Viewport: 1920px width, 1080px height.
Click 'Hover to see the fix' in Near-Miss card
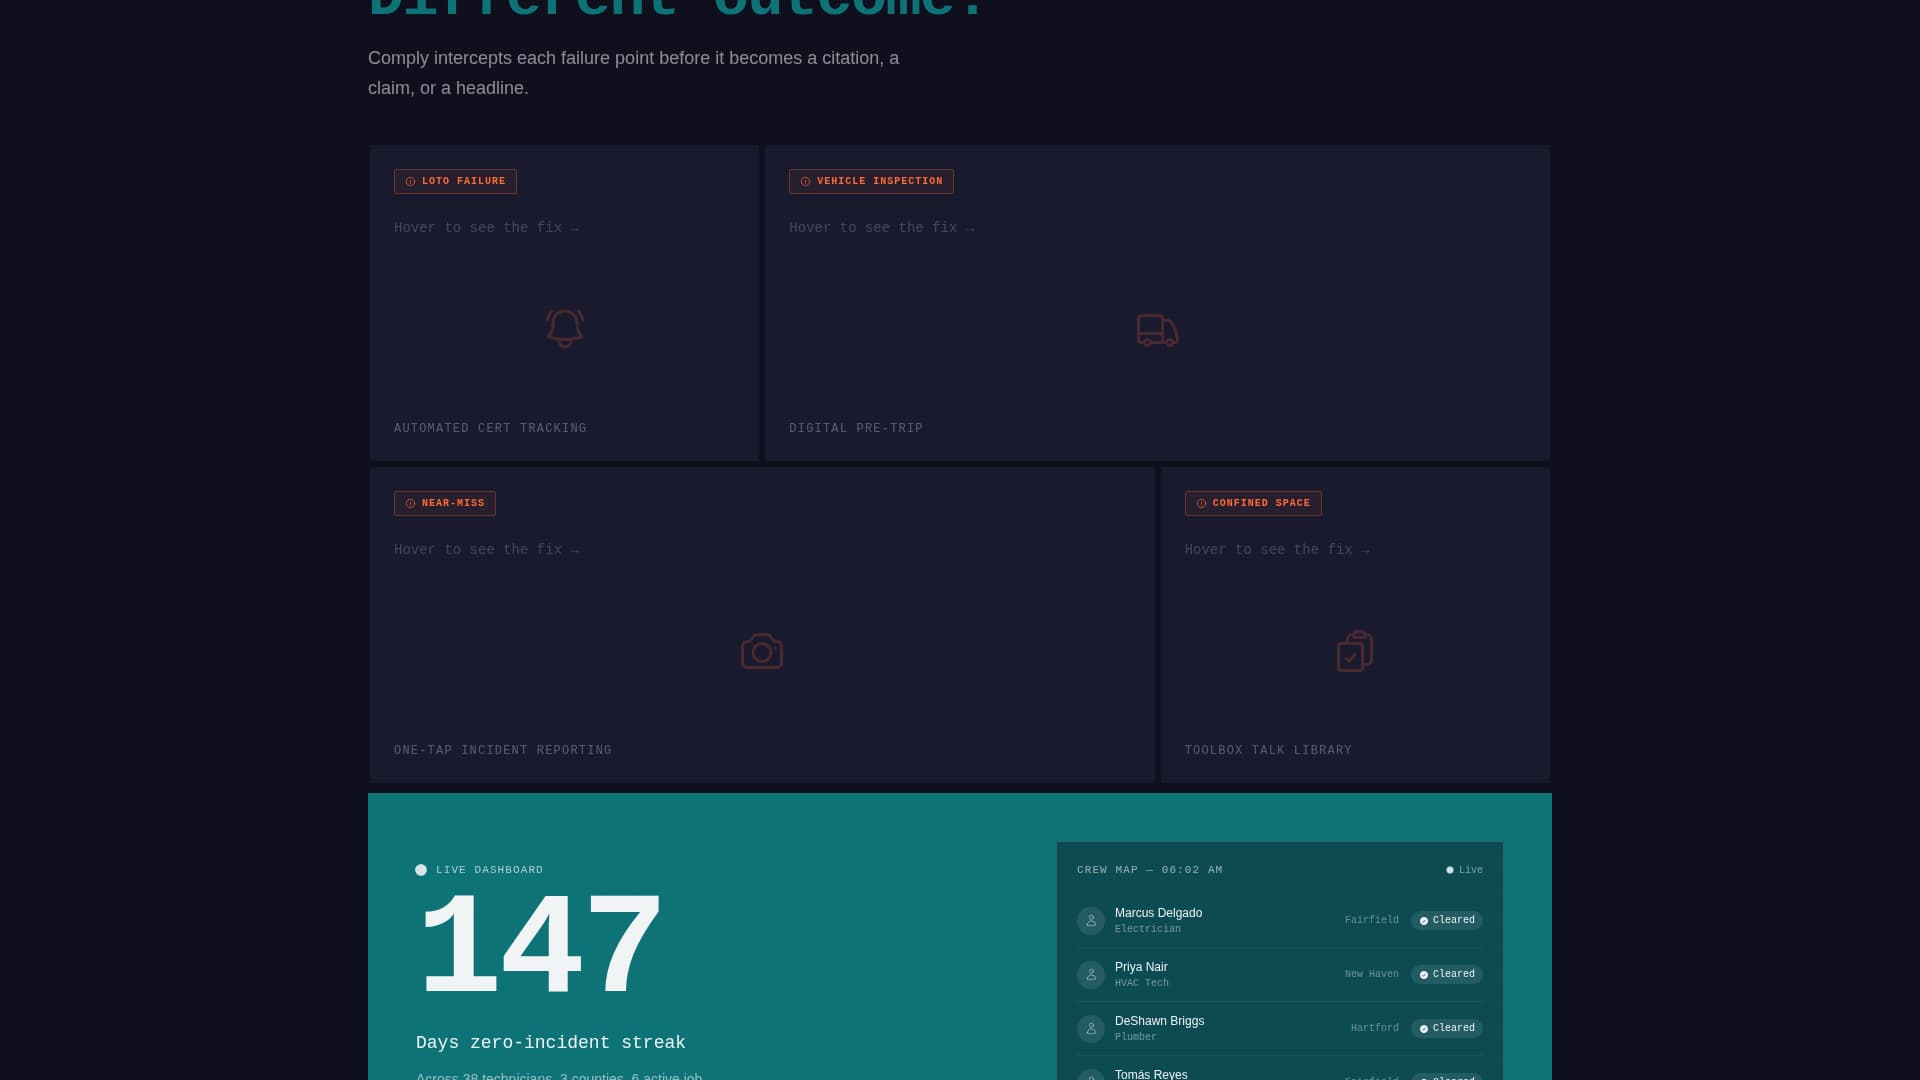pos(487,550)
